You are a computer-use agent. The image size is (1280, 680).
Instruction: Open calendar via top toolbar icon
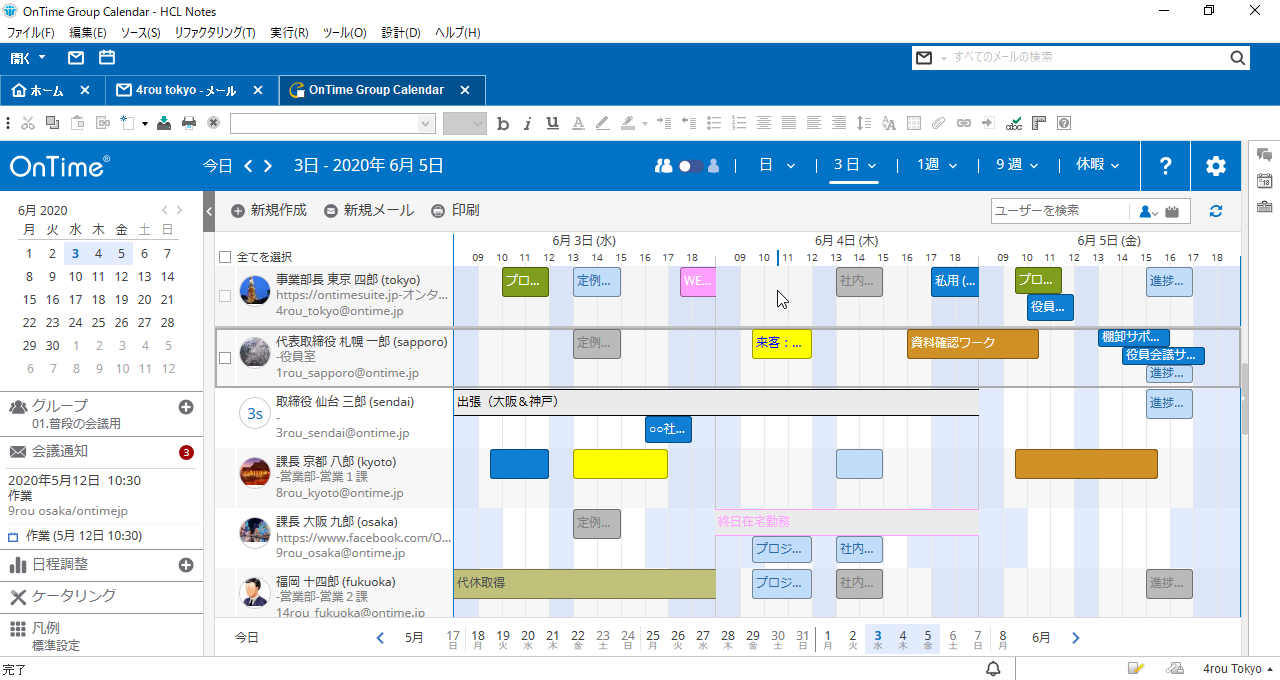(x=107, y=57)
